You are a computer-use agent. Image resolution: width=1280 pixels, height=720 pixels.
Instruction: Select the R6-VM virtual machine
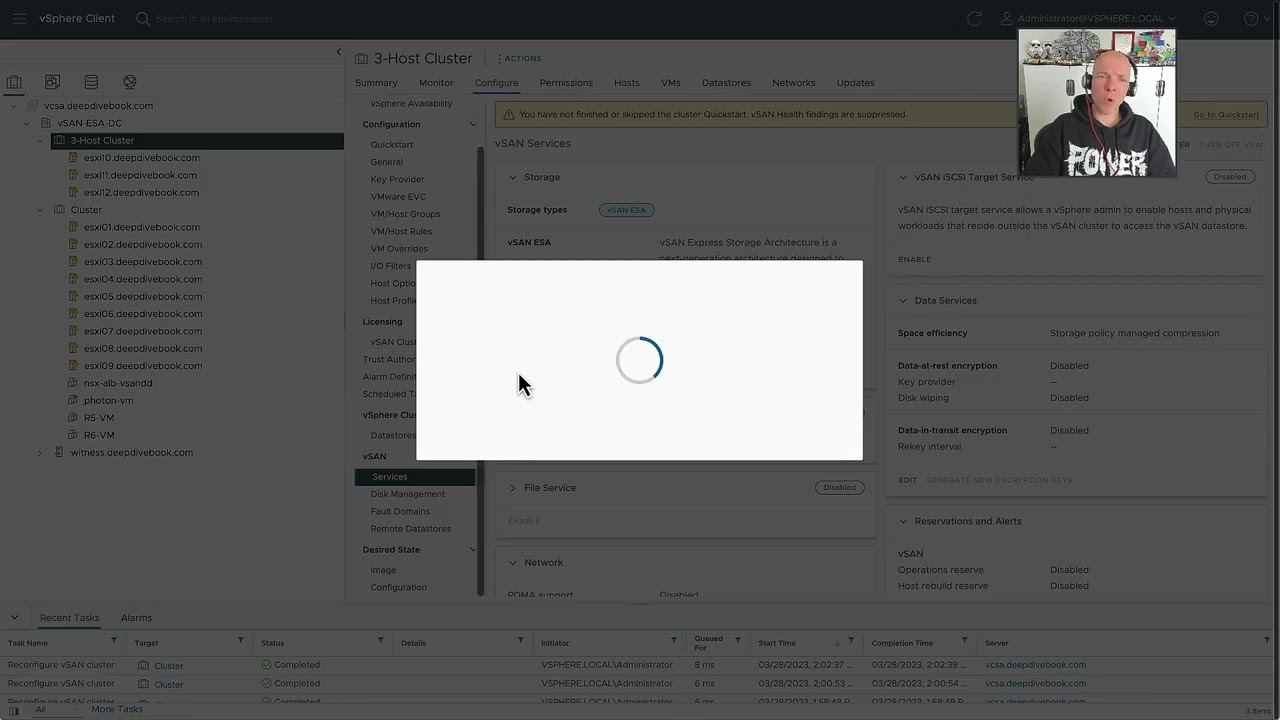(x=99, y=435)
